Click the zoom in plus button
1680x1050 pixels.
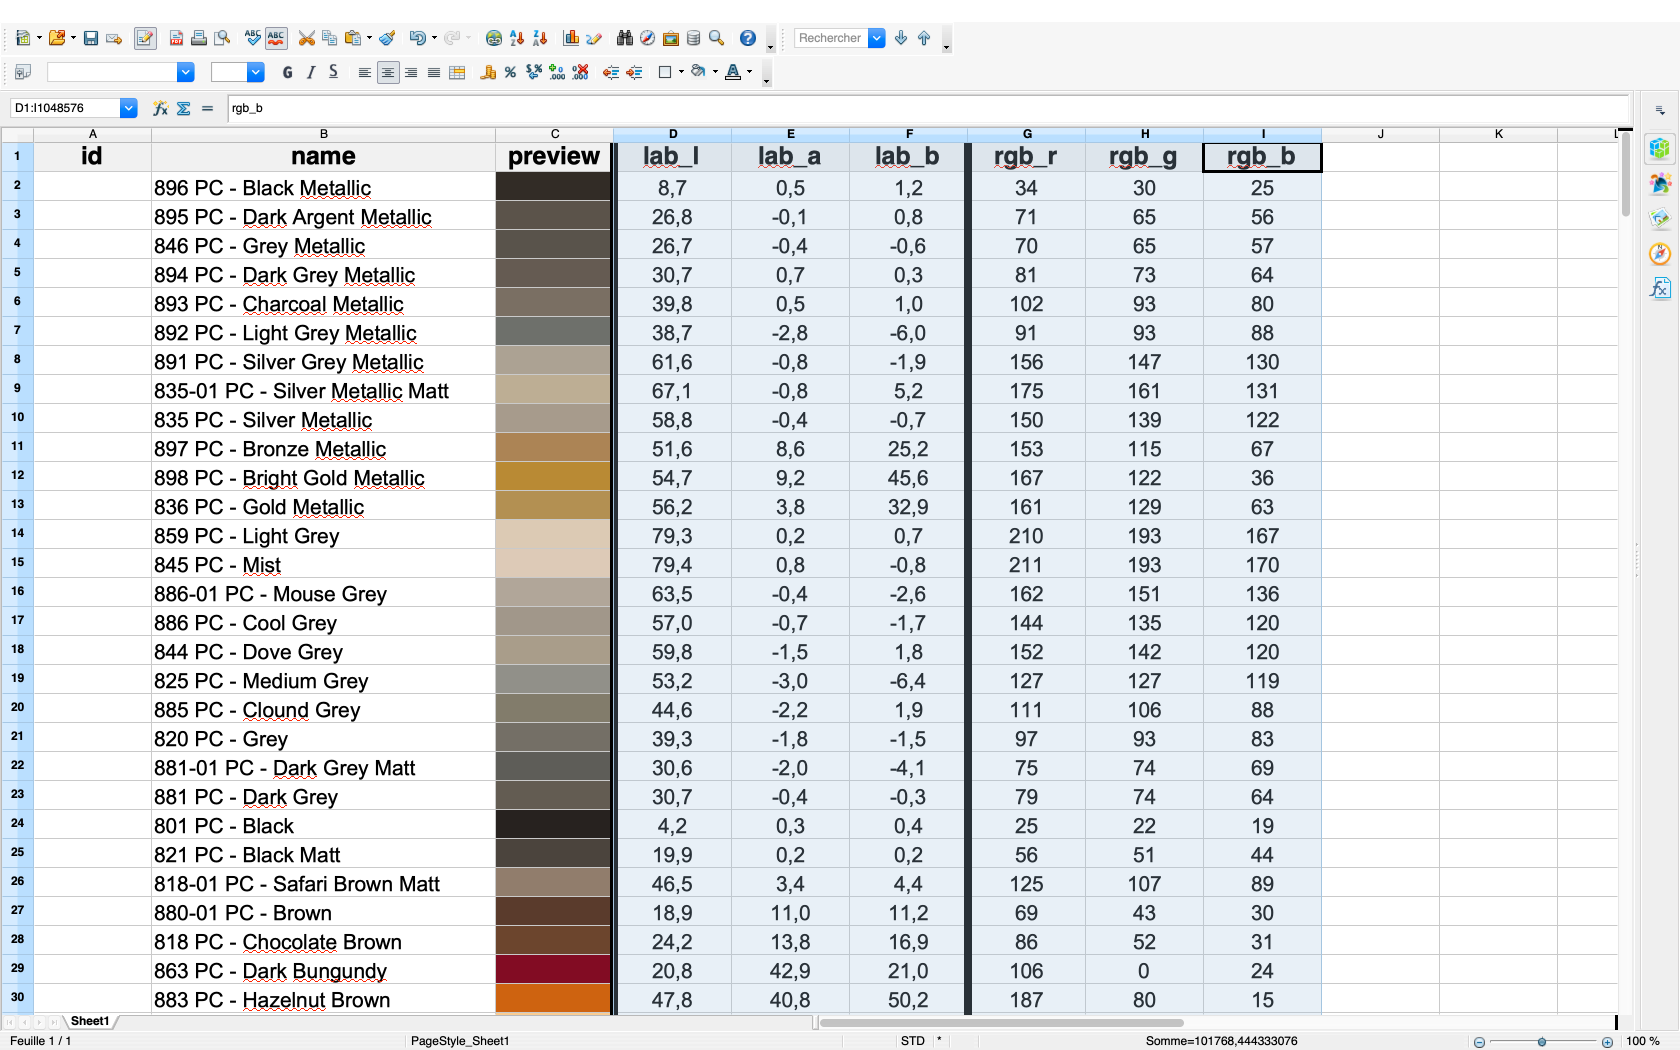pos(1607,1041)
